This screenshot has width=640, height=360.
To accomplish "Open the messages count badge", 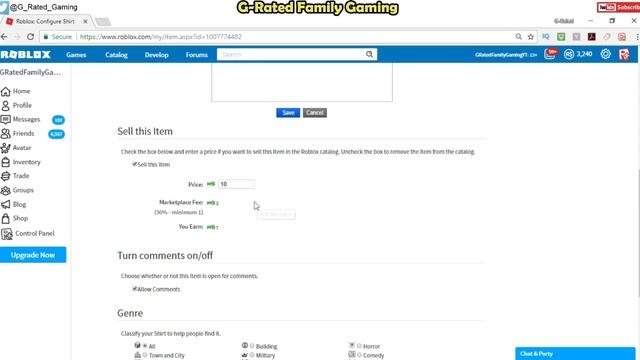I will (x=58, y=120).
